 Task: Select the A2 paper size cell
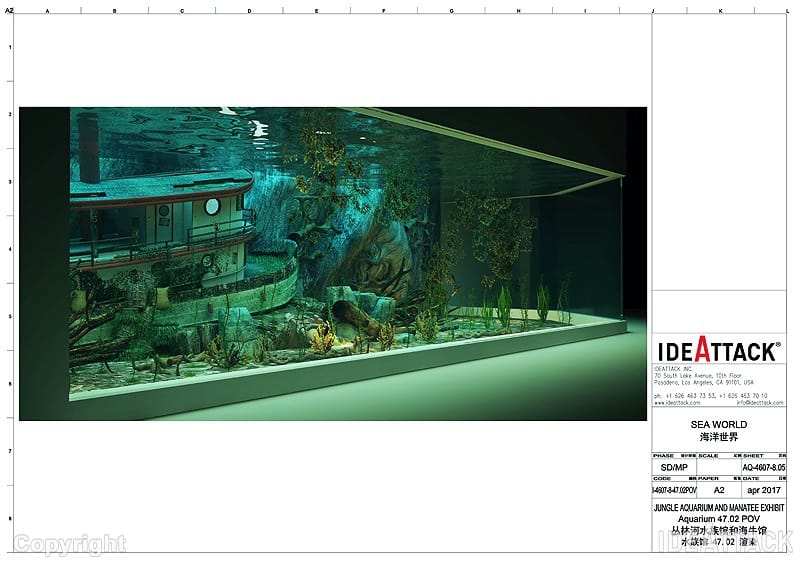718,491
